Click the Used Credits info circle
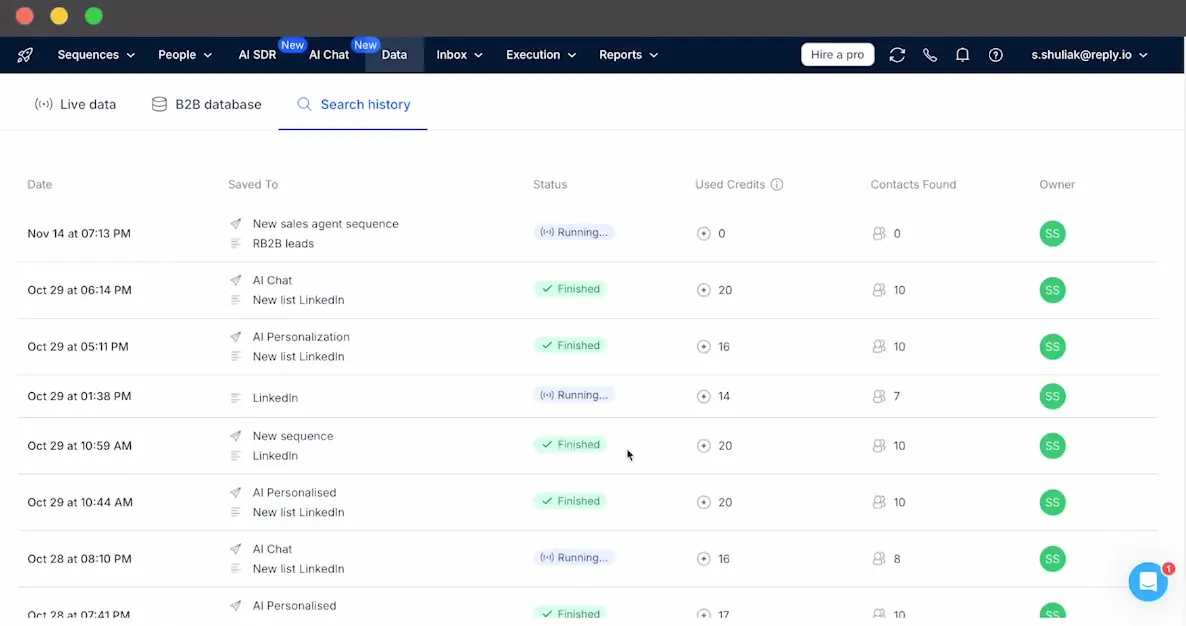Viewport: 1186px width, 626px height. (x=779, y=184)
